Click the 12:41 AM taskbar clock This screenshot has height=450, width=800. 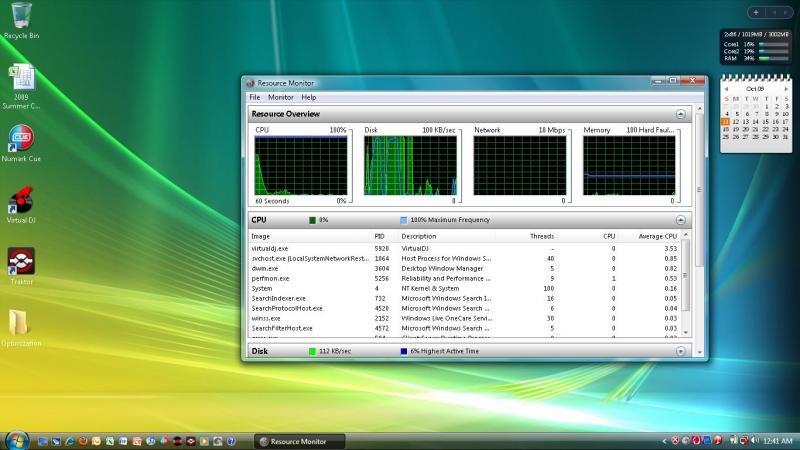(778, 441)
